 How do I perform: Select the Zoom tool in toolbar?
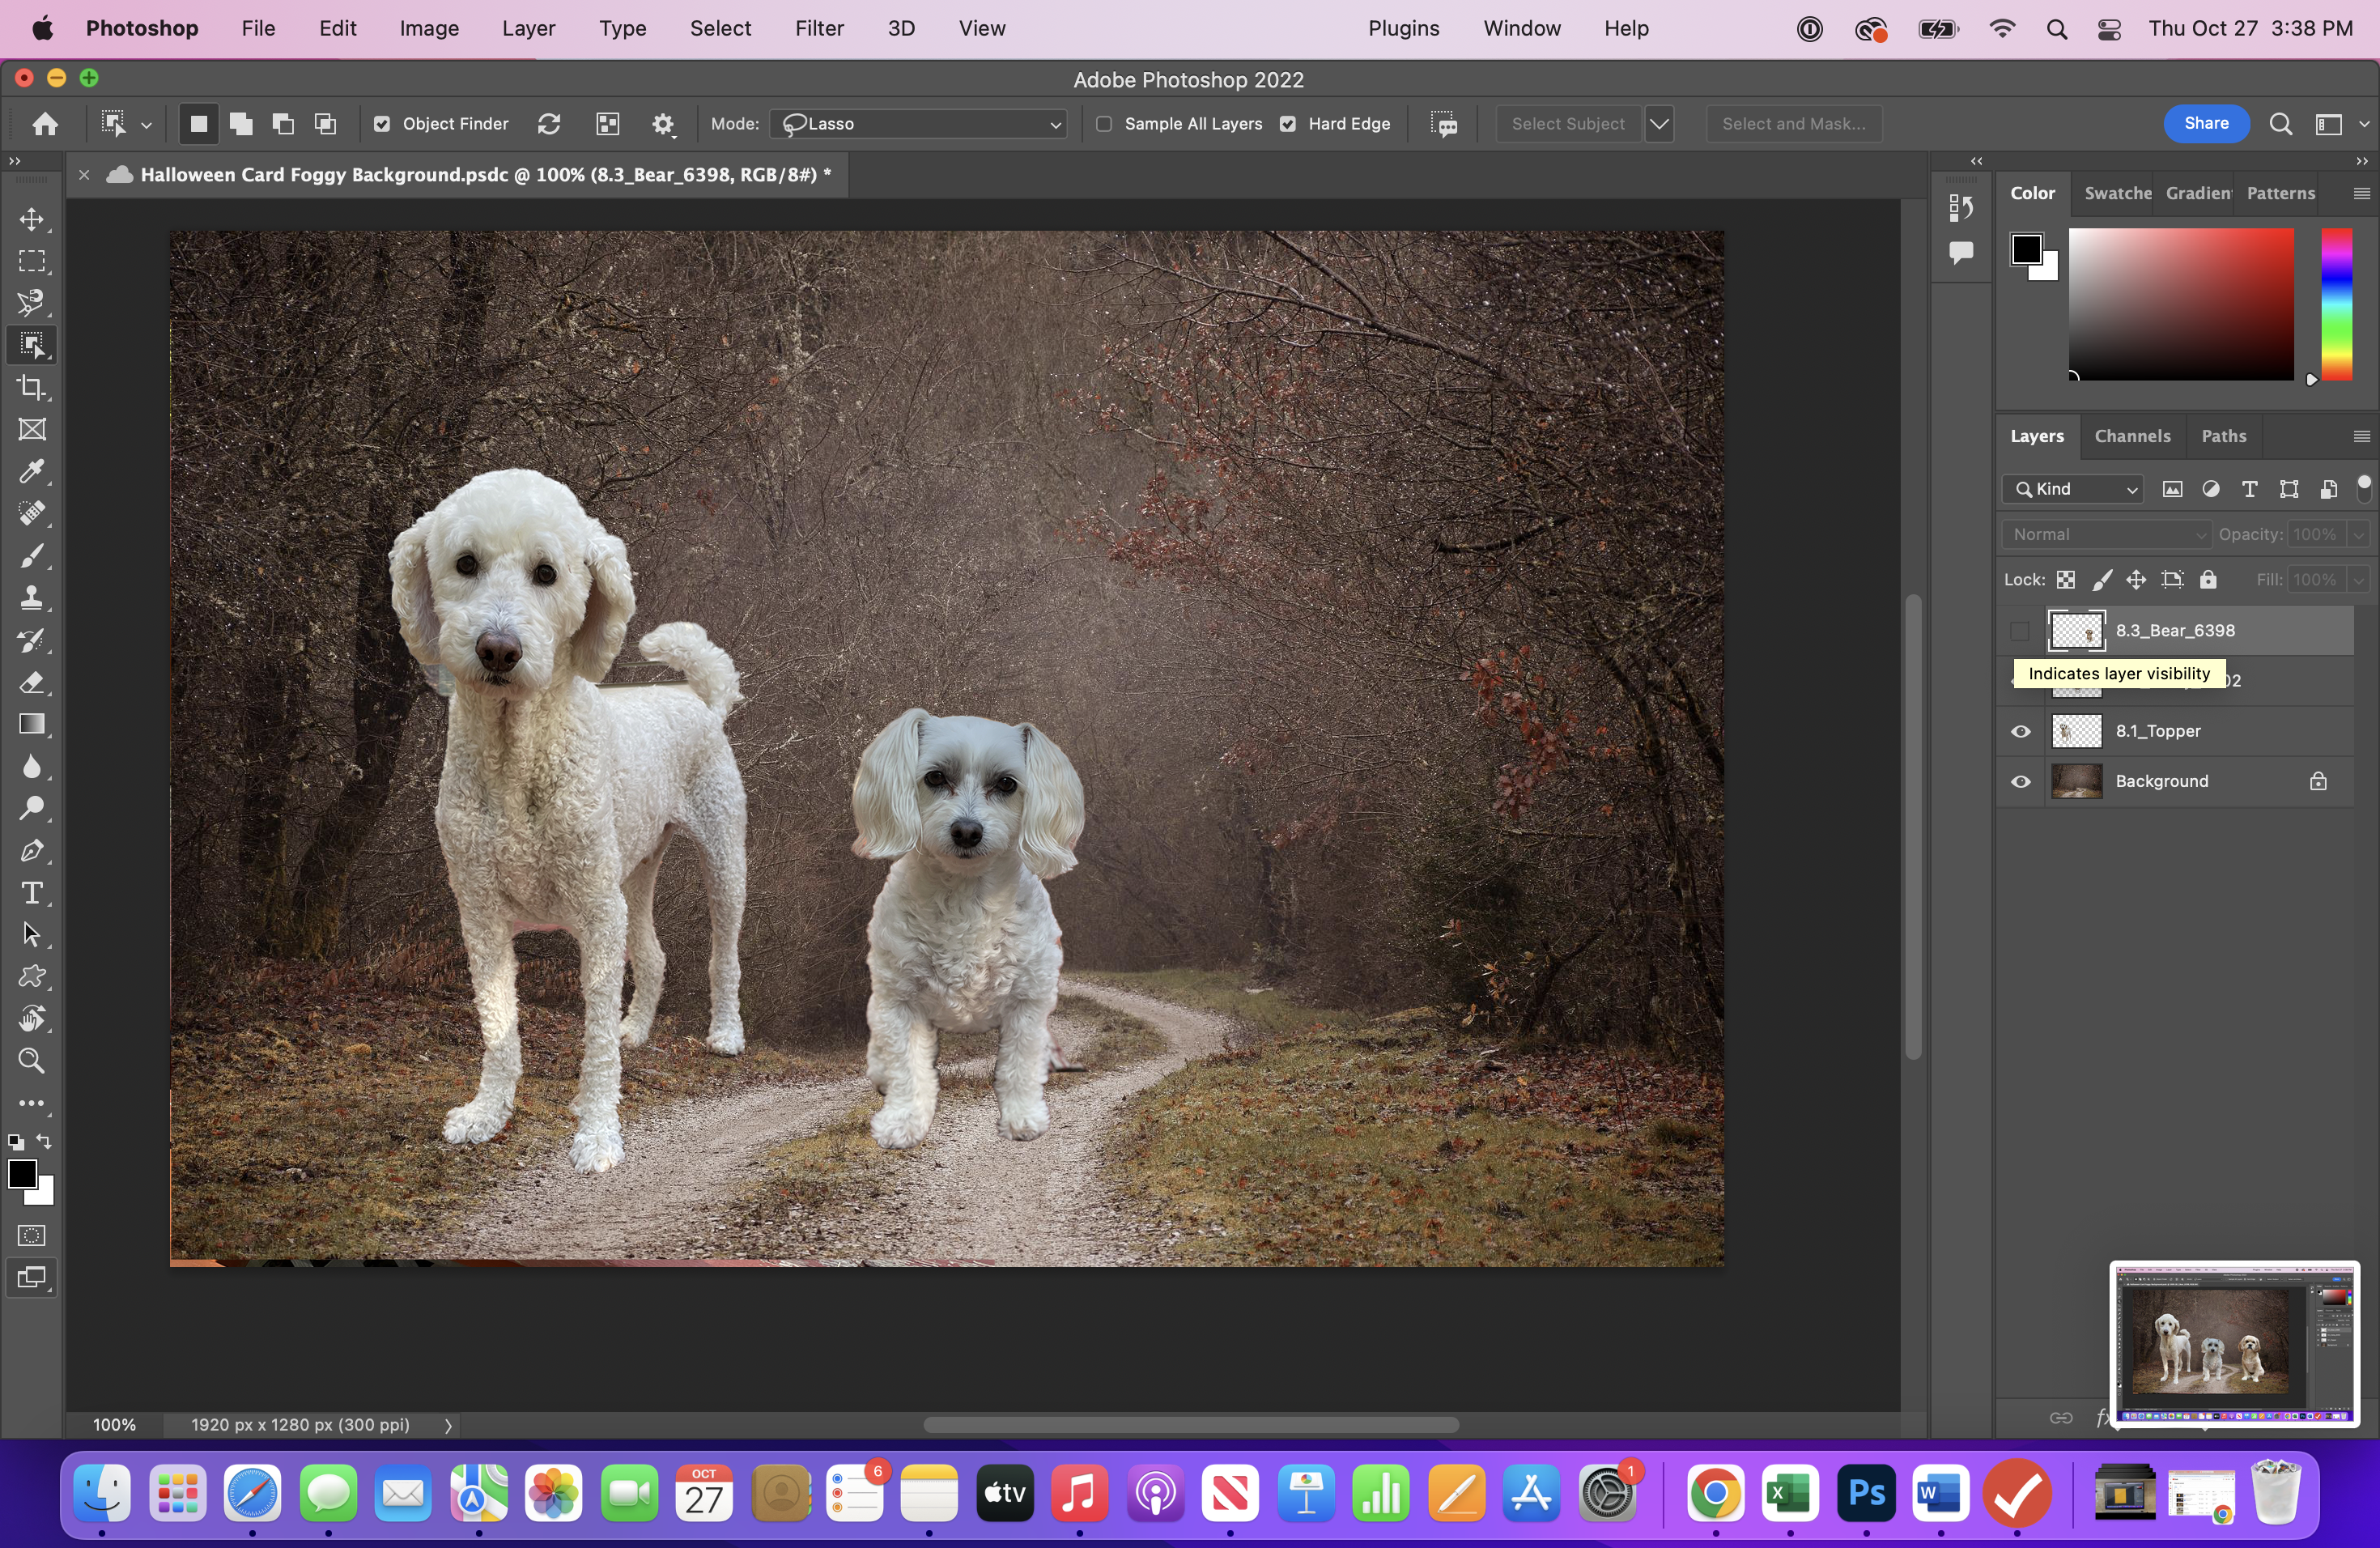click(32, 1061)
